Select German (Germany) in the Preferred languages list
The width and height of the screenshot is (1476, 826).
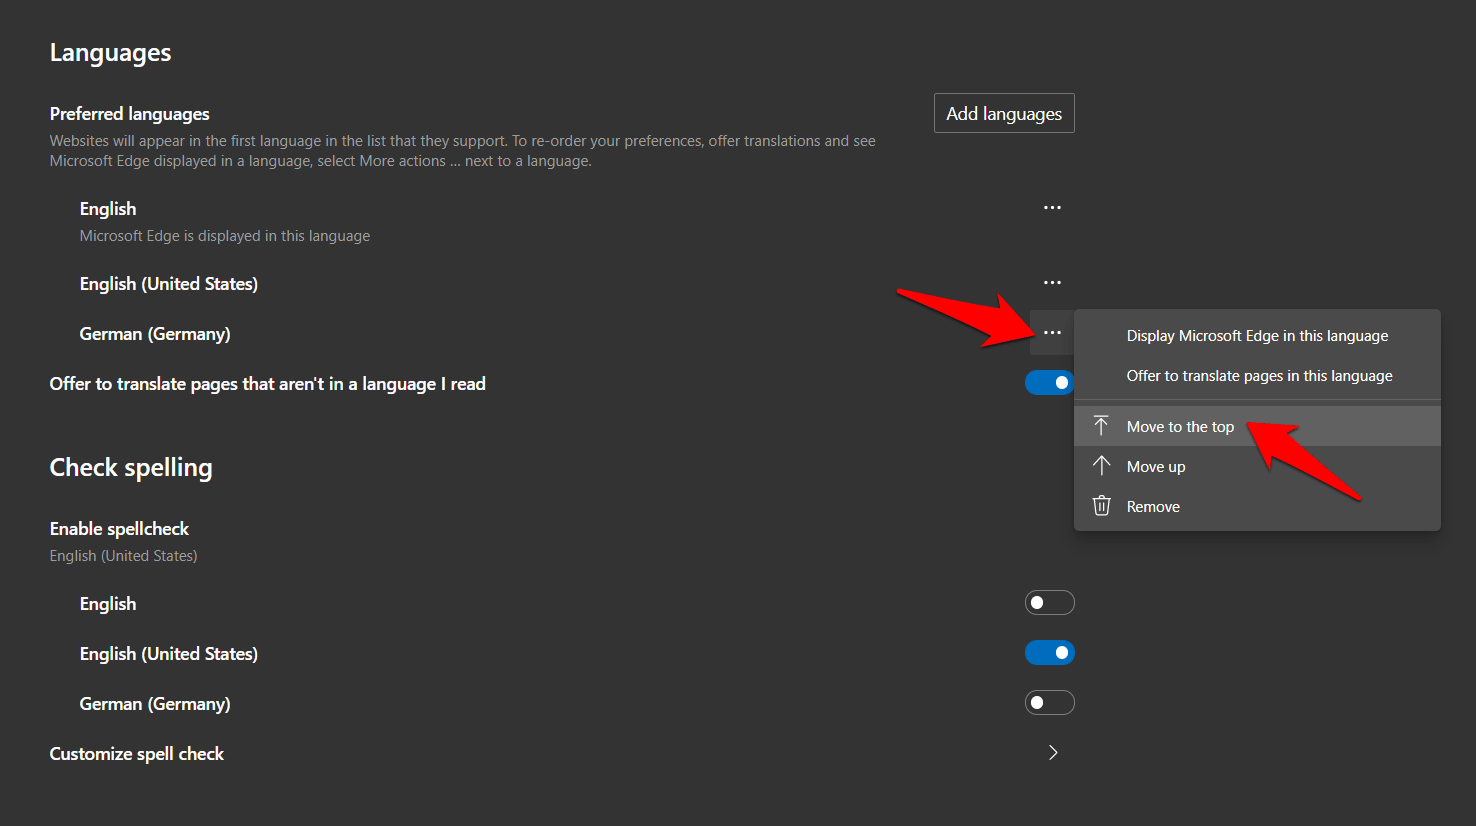[155, 334]
